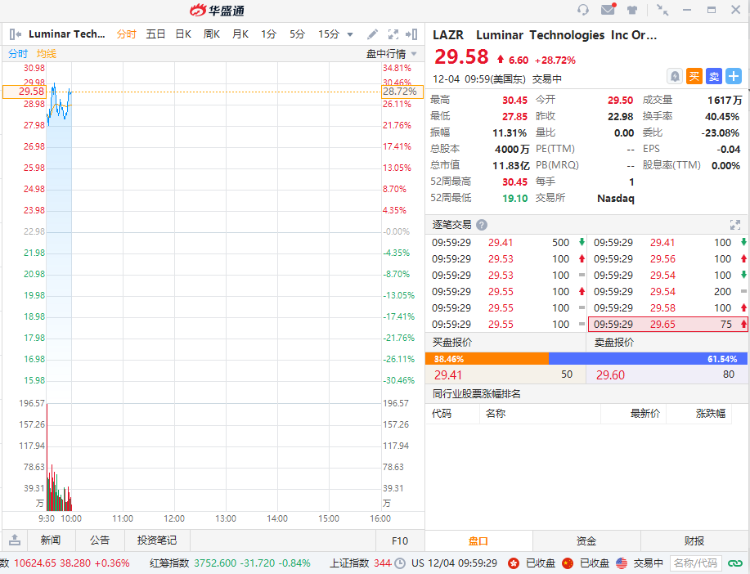Click the shrink window arrows icon

pos(662,10)
